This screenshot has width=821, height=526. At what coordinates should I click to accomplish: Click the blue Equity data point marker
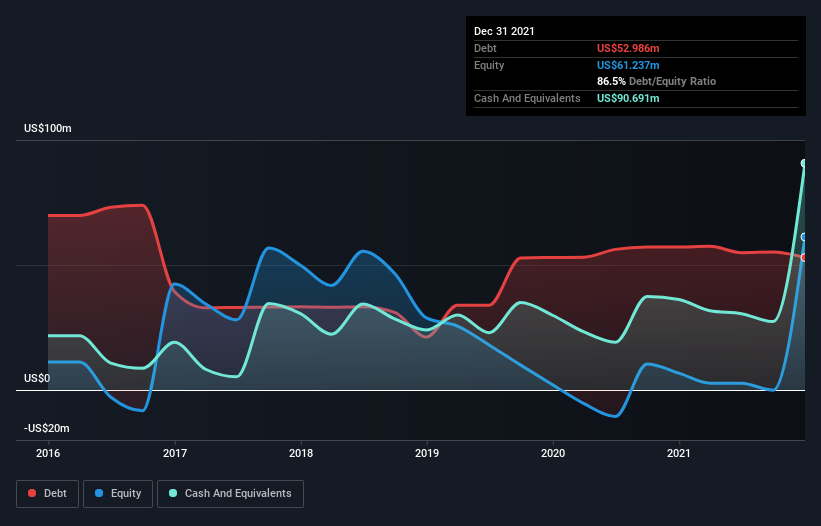[804, 237]
